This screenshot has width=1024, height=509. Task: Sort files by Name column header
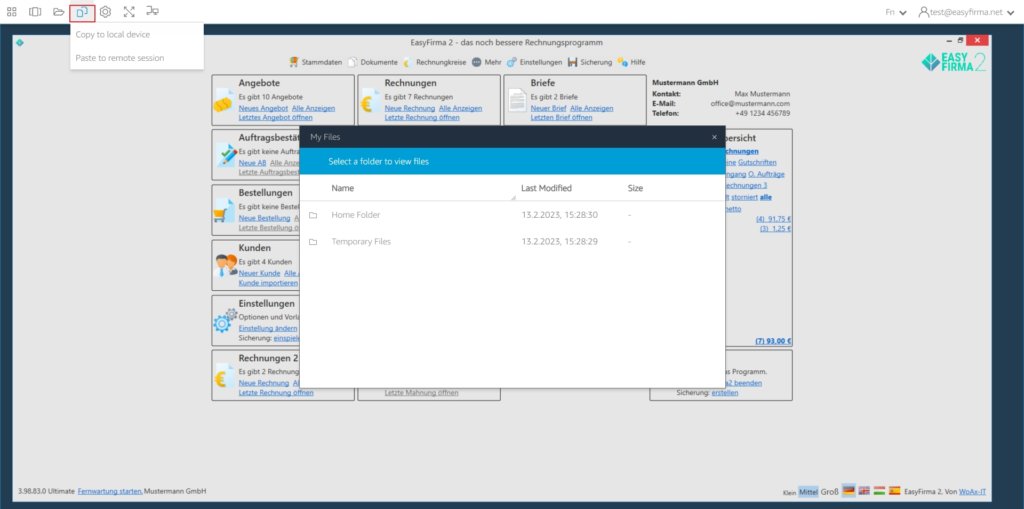coord(342,188)
